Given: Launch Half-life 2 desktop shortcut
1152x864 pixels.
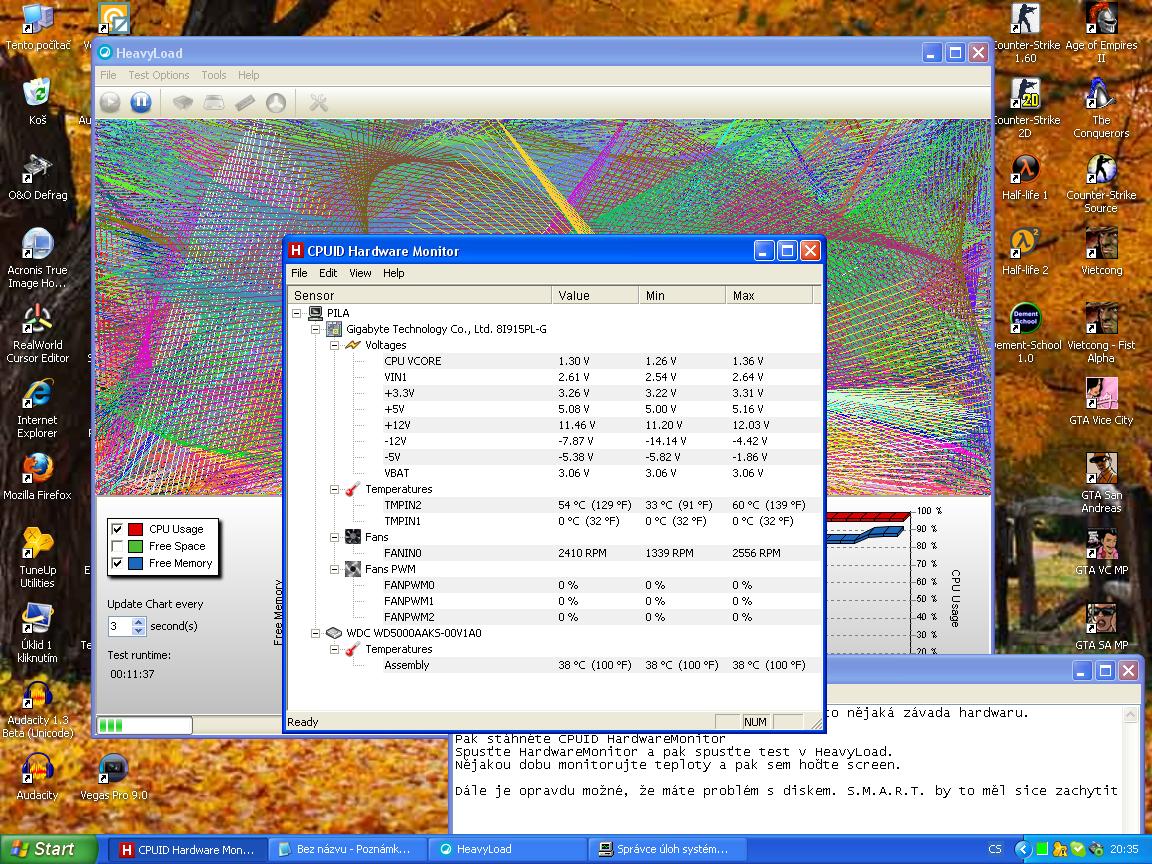Looking at the screenshot, I should 1026,252.
